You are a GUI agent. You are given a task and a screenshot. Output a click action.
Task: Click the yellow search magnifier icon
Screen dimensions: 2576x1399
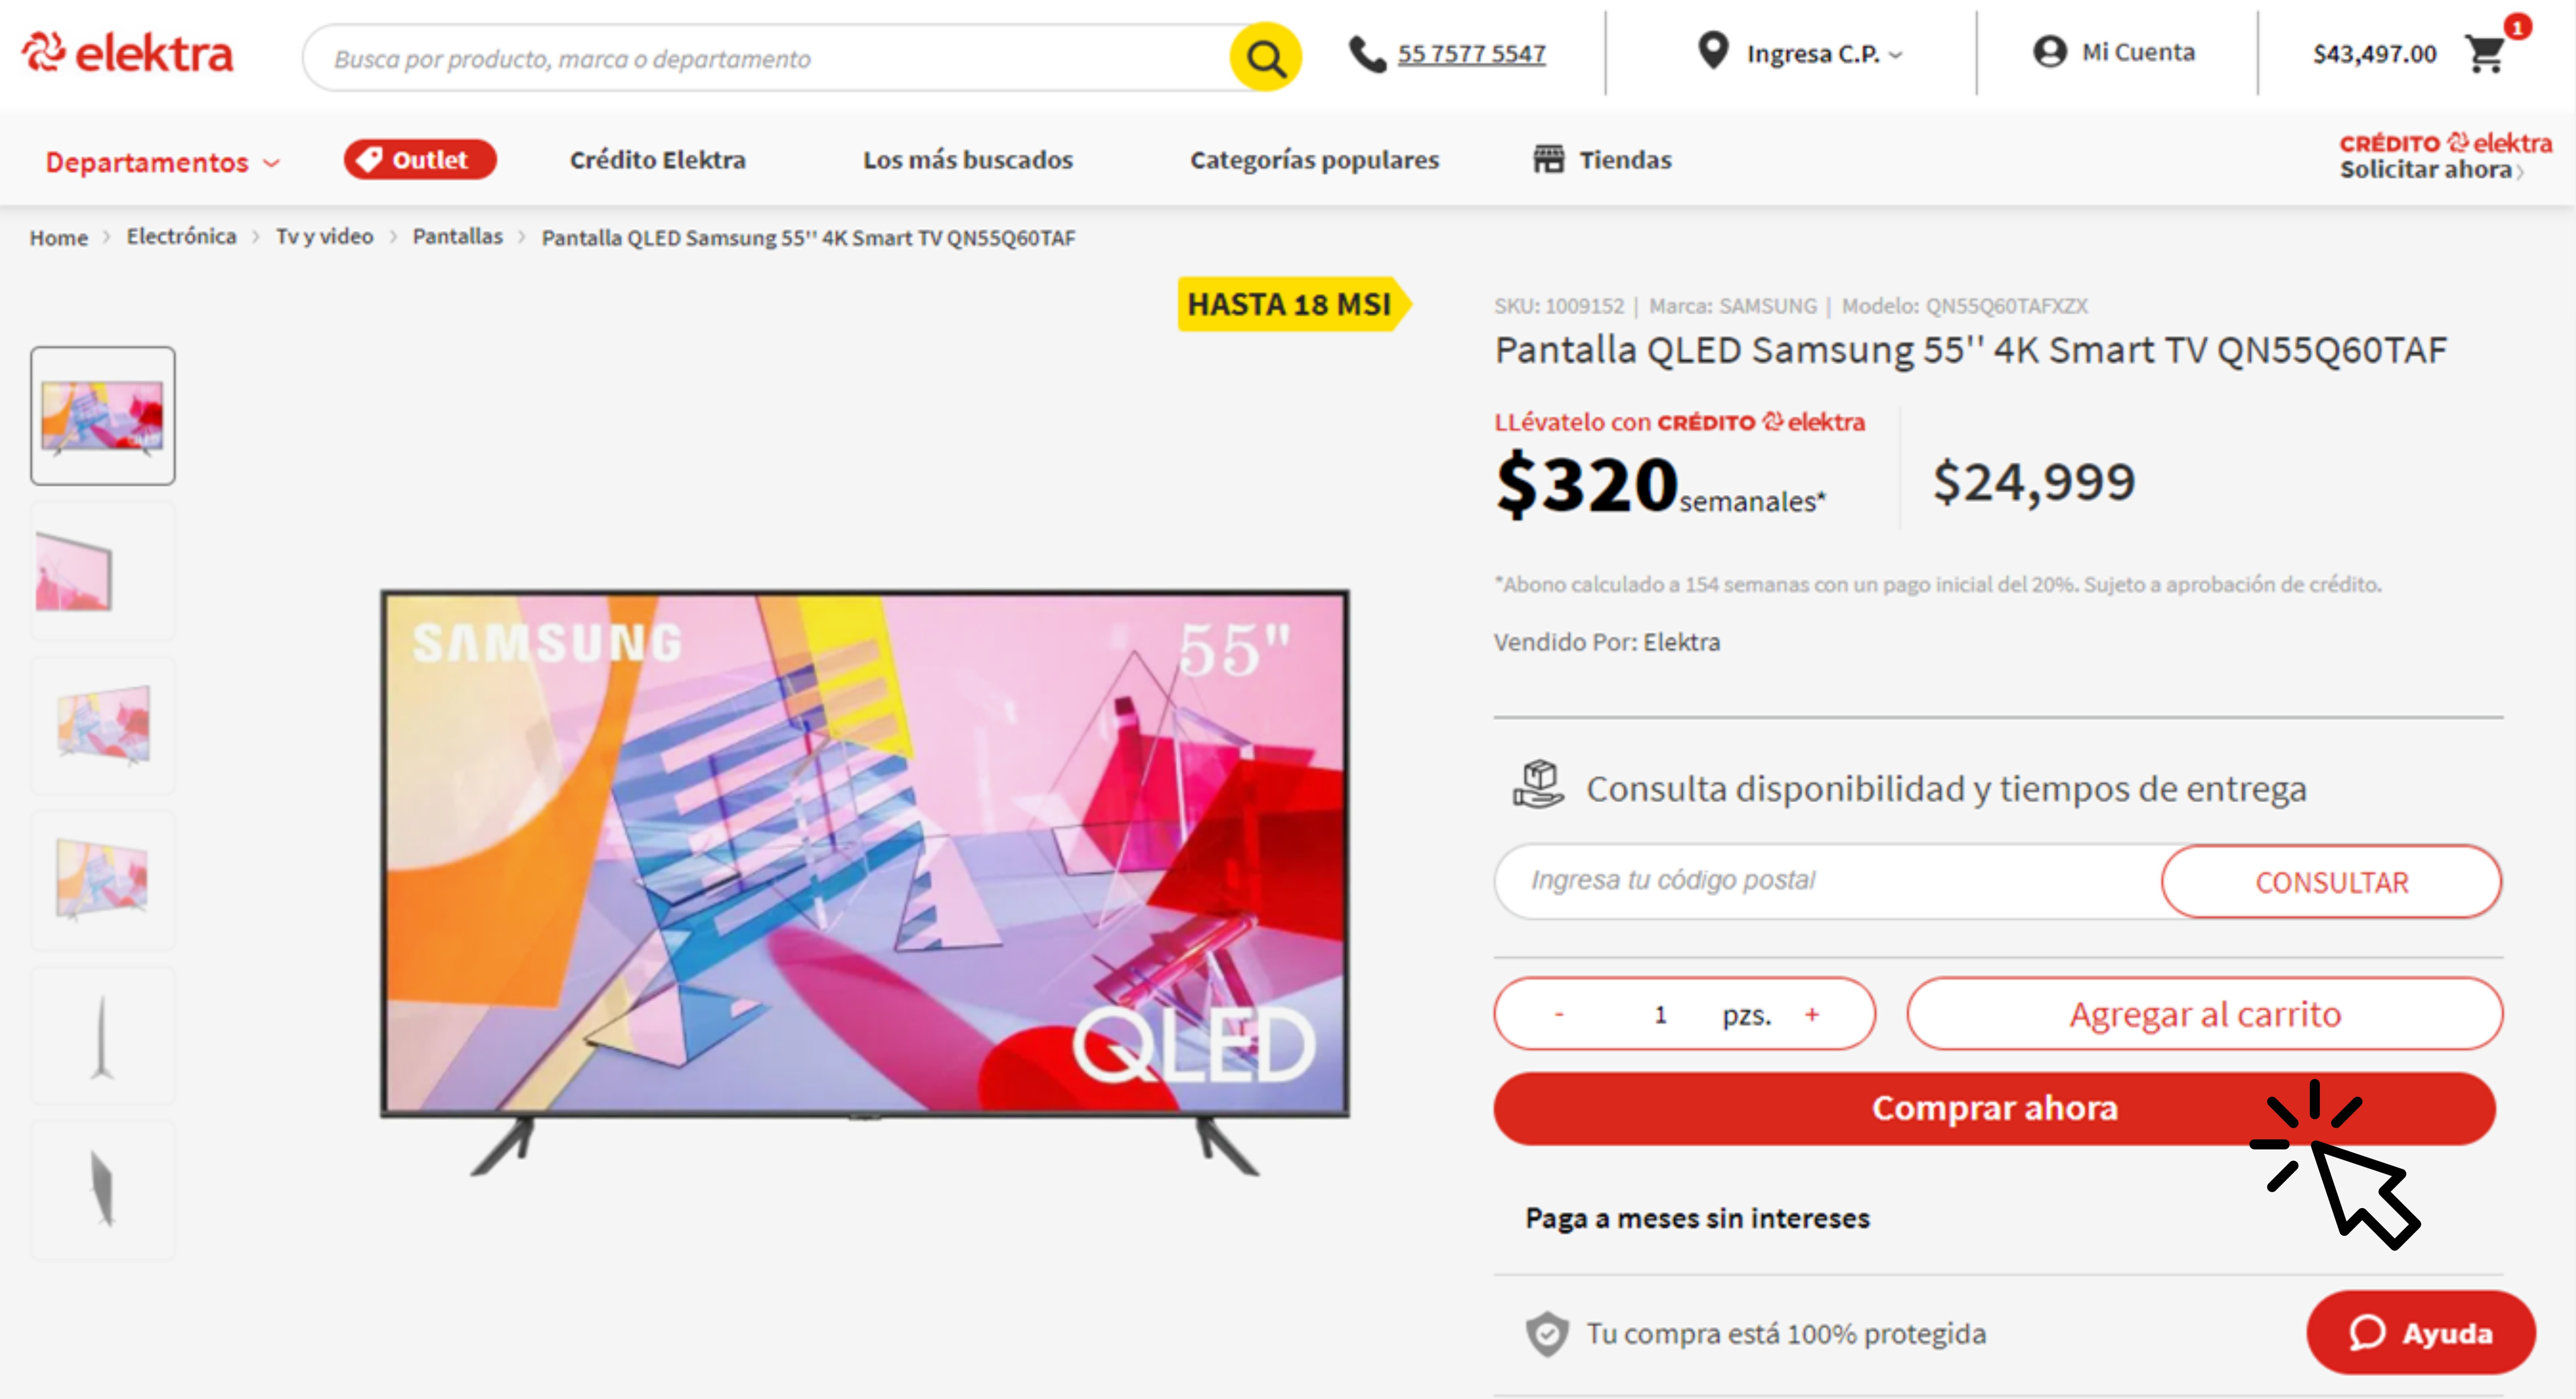1265,58
